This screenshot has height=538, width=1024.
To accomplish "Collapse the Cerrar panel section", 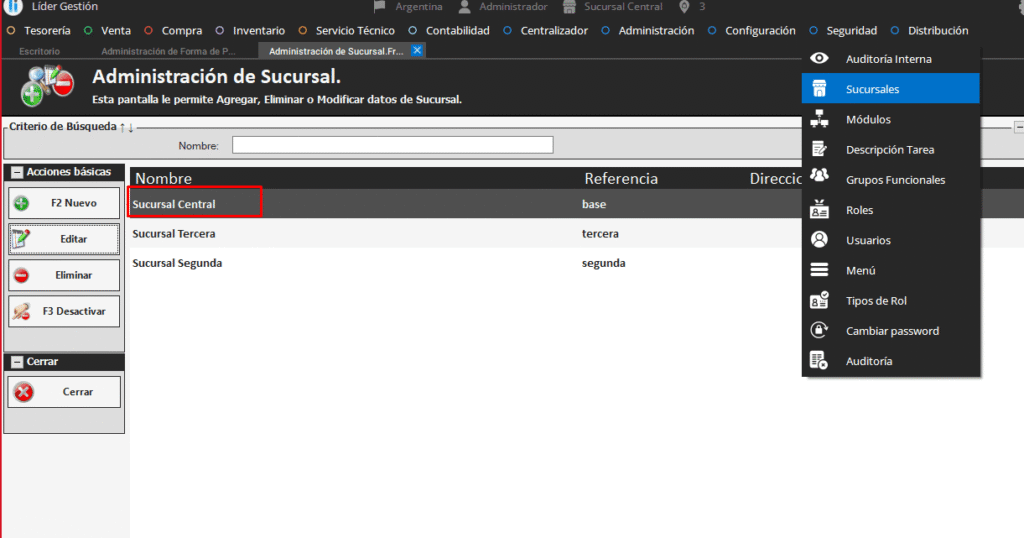I will click(17, 362).
